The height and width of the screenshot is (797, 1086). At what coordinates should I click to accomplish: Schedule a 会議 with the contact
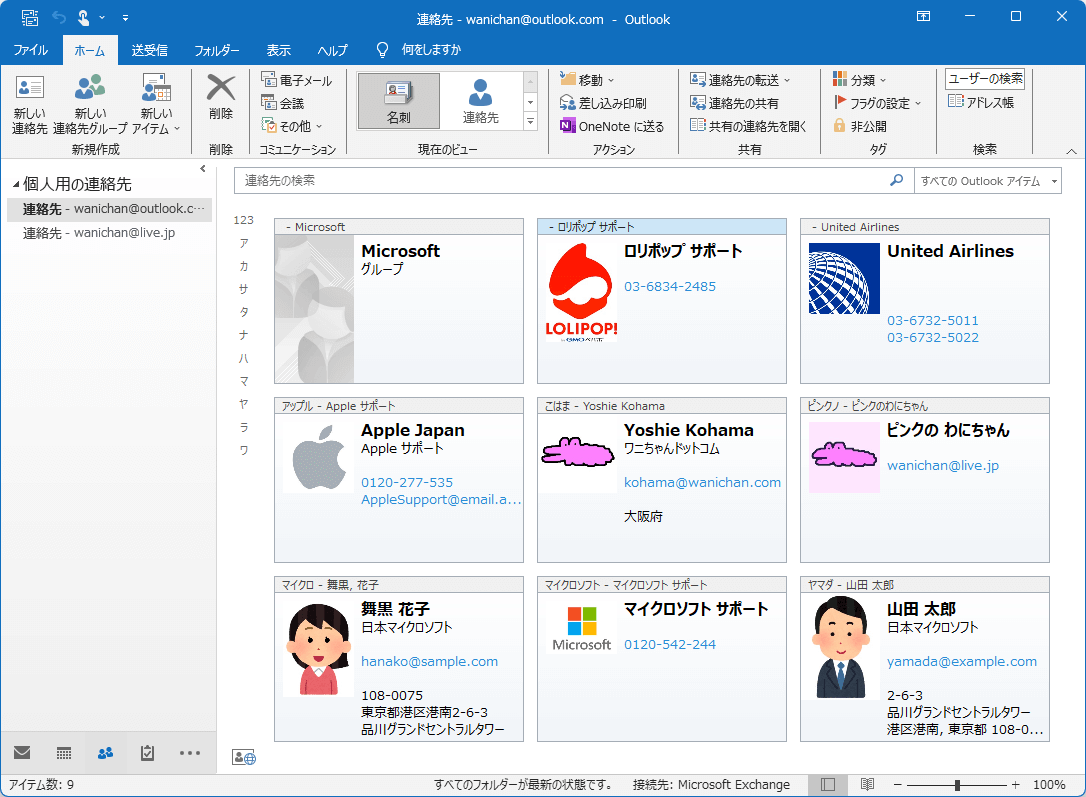tap(283, 103)
